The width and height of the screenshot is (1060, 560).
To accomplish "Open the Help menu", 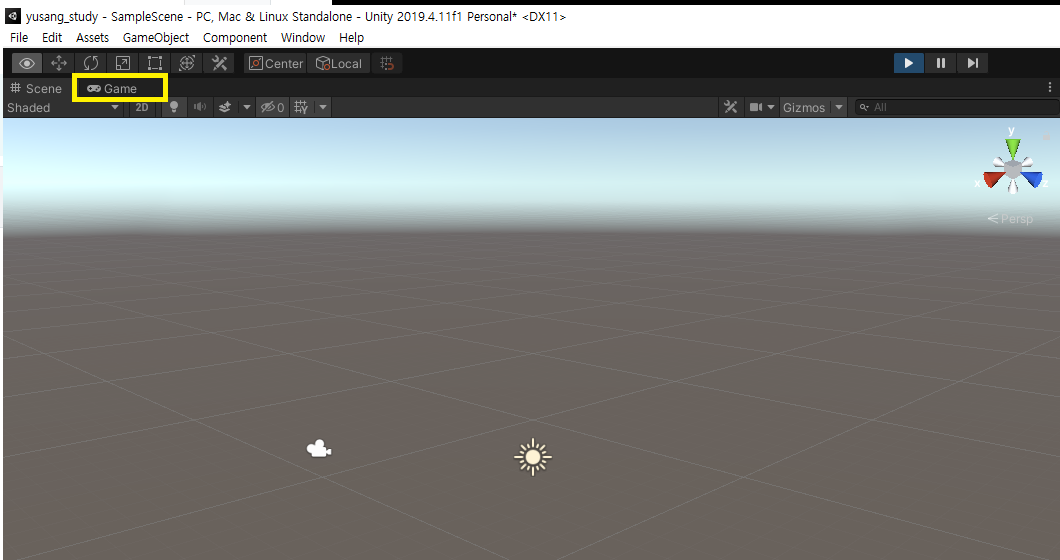I will click(352, 38).
